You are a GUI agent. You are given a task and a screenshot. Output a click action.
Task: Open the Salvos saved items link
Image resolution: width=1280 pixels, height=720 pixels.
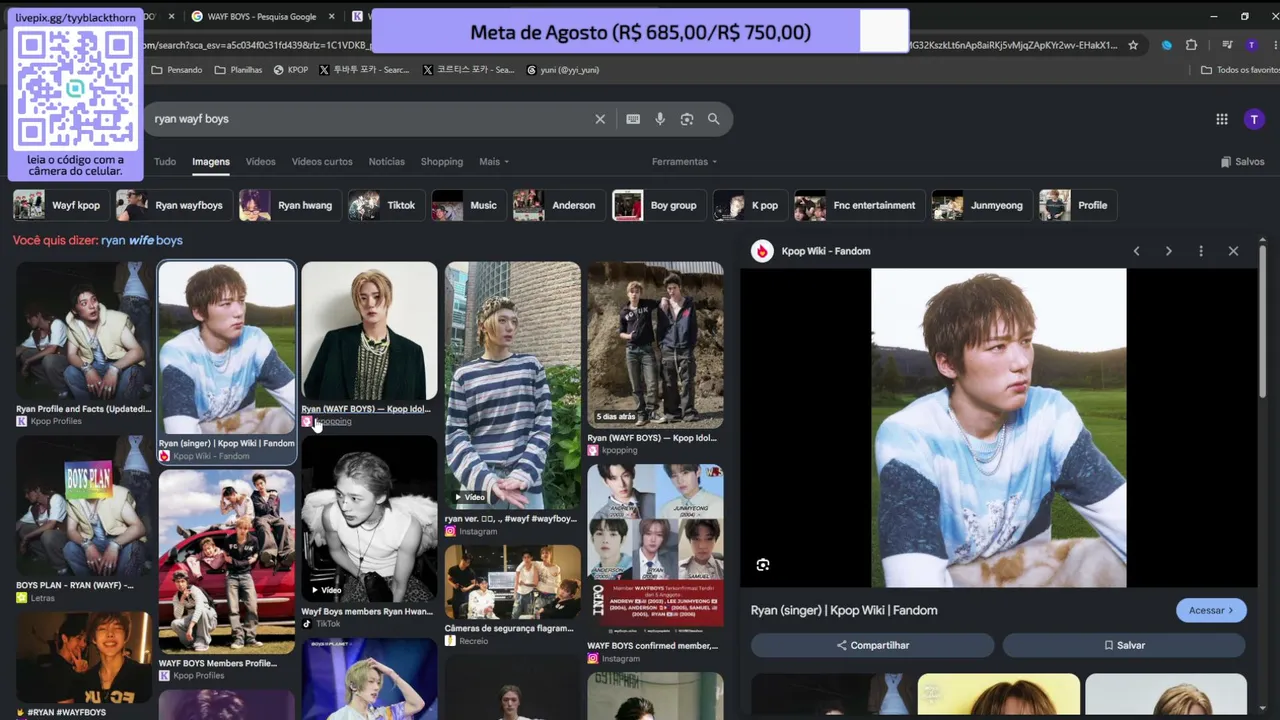(x=1243, y=162)
